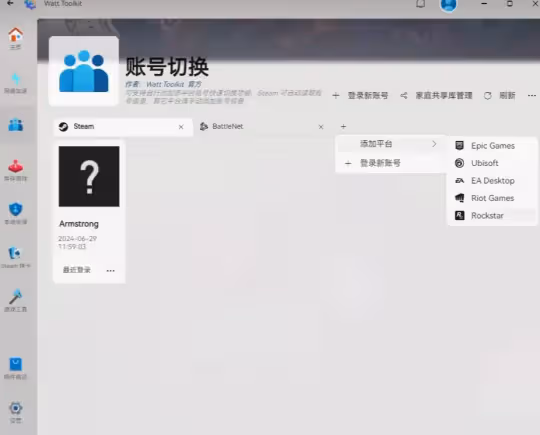
Task: Open Armstrong card more options ellipsis
Action: point(111,271)
